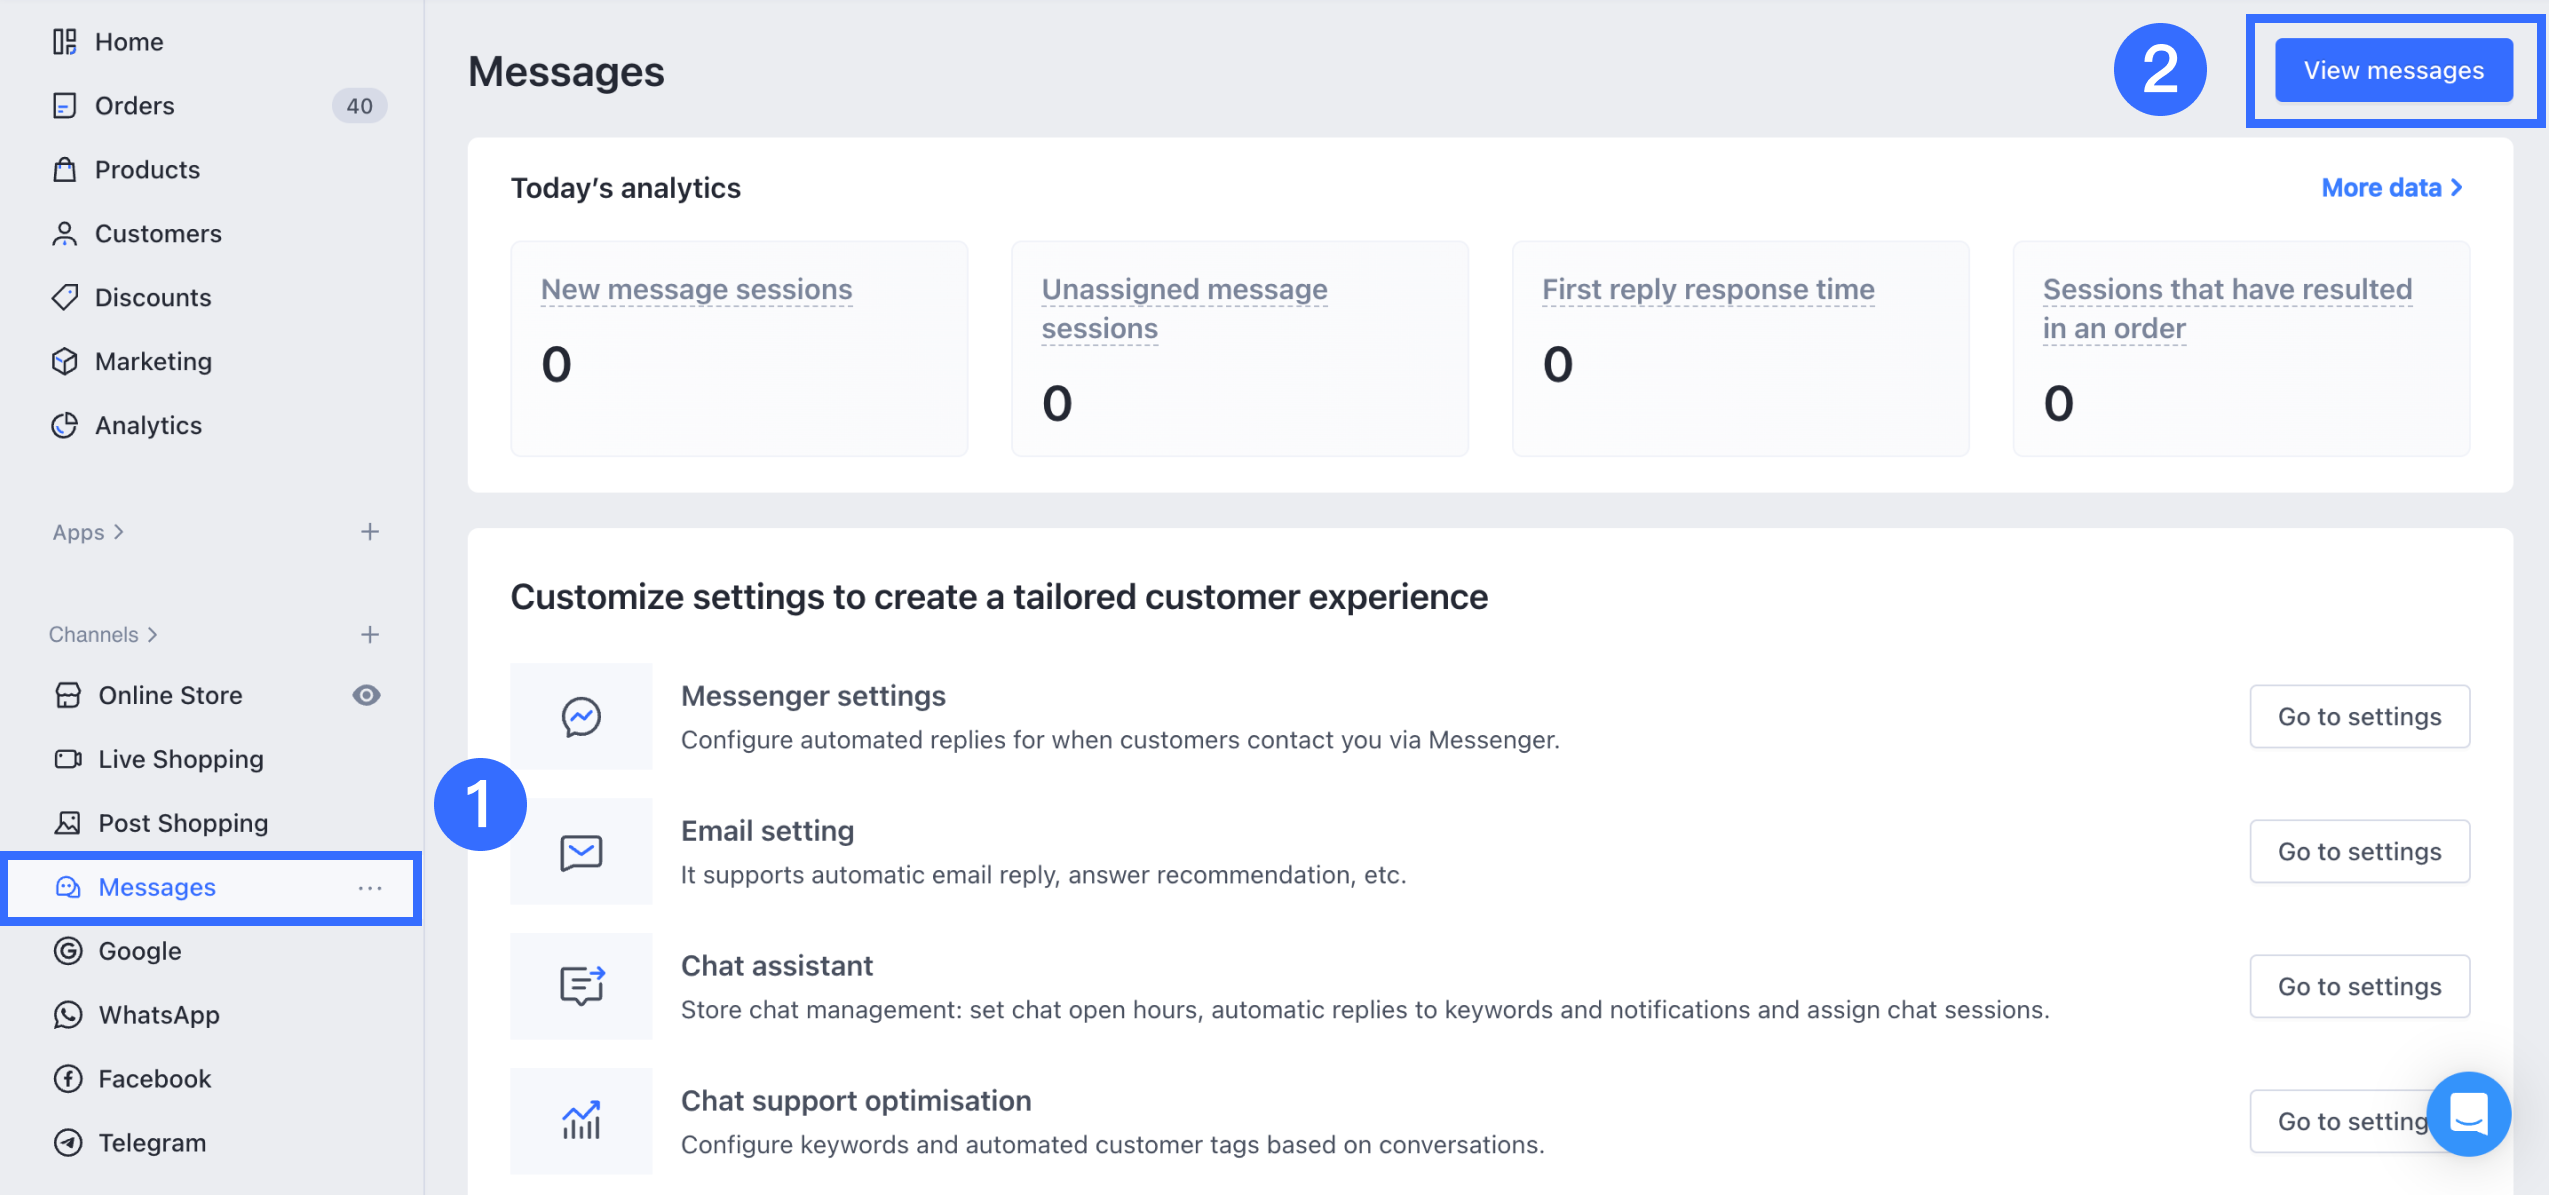Click the Chat support optimisation chart icon
The width and height of the screenshot is (2549, 1195).
pos(581,1121)
